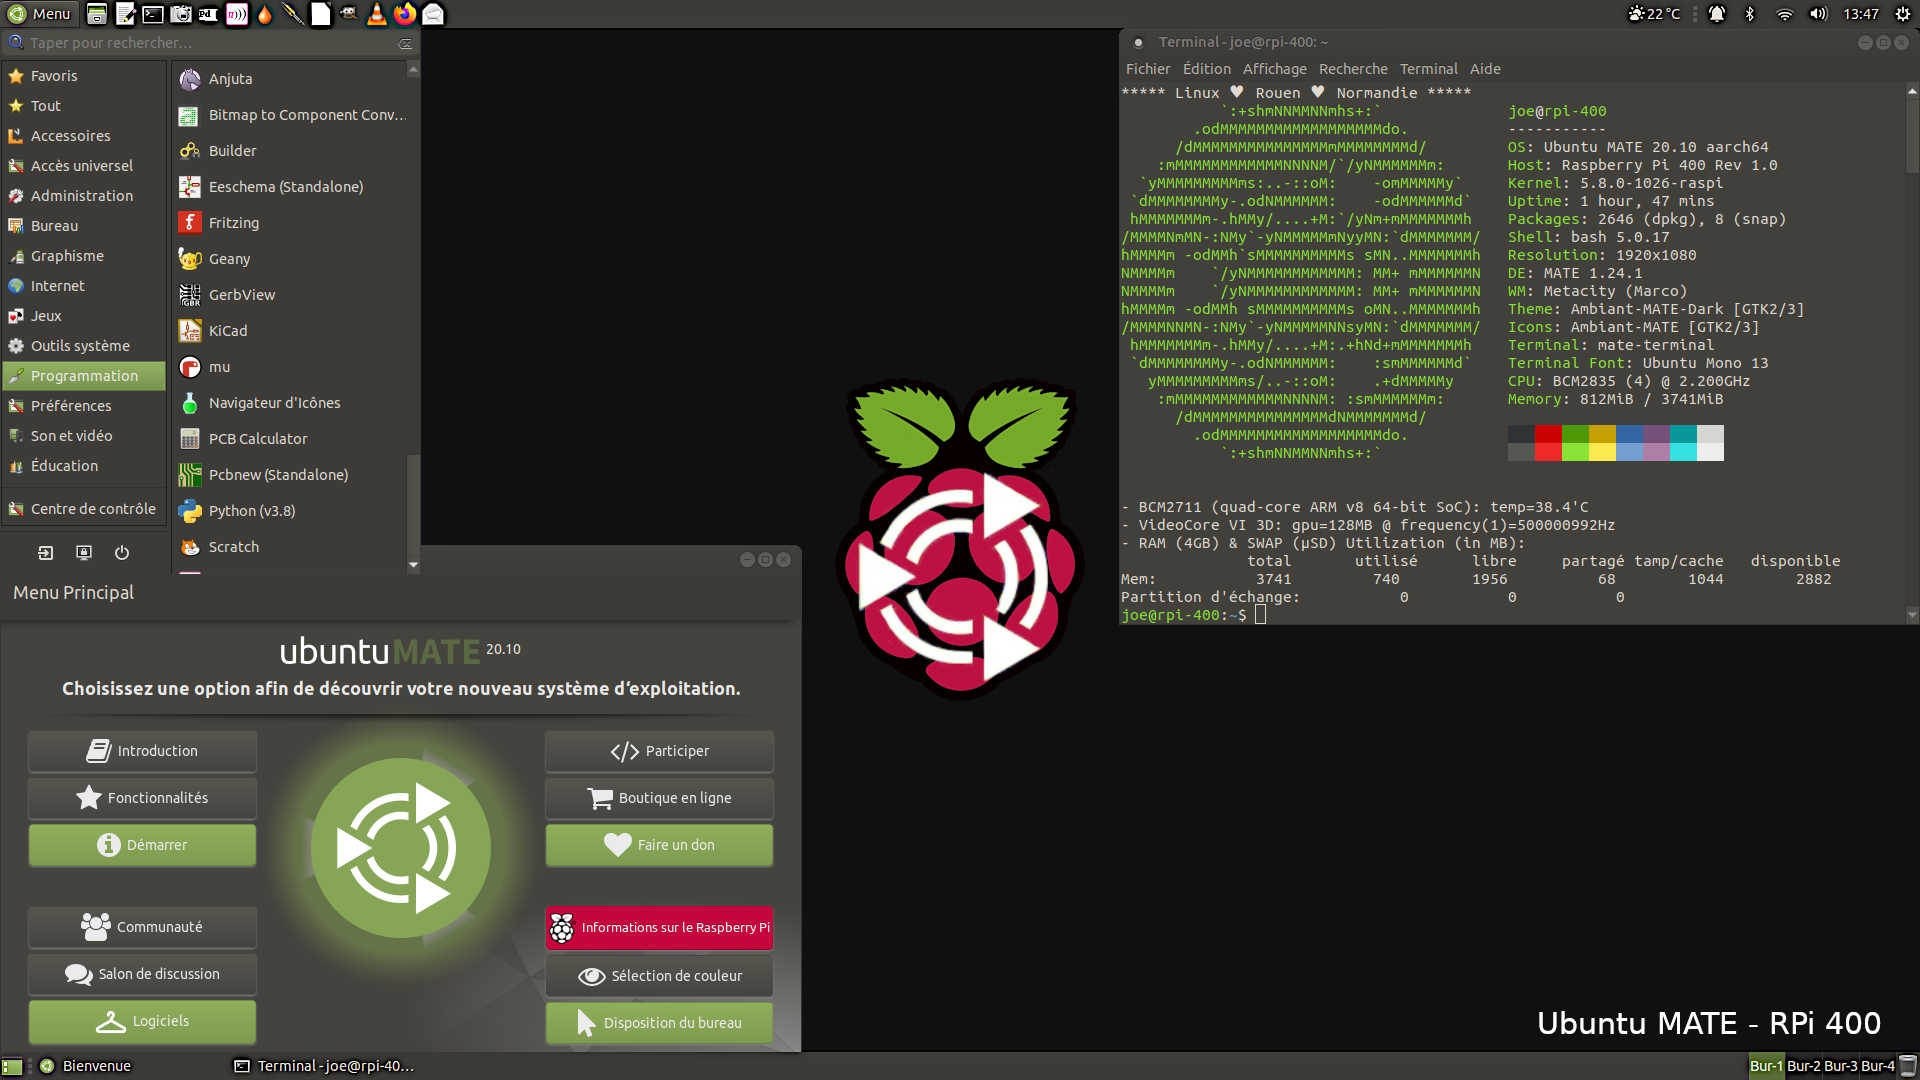Open the Recherche menu in Terminal
The image size is (1920, 1080).
pos(1353,69)
